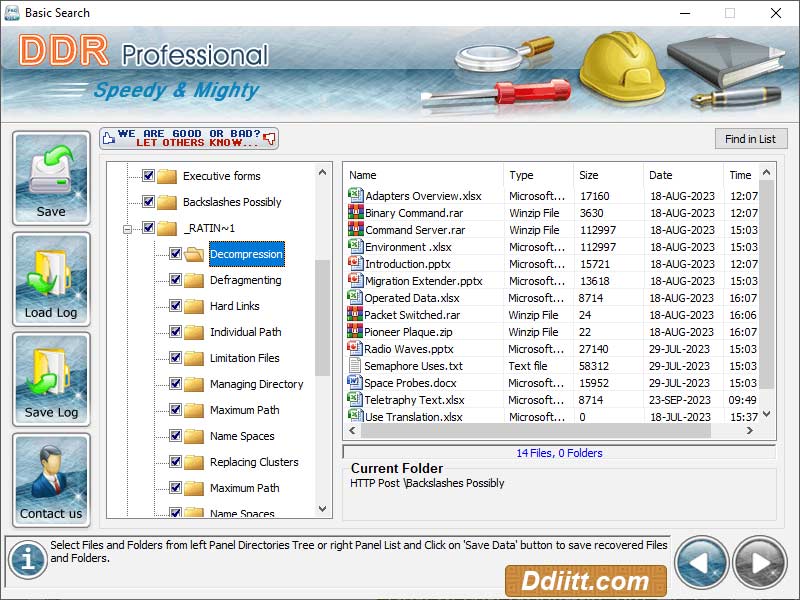This screenshot has height=600, width=800.
Task: Uncheck Executive forms in the directory tree
Action: tap(147, 175)
